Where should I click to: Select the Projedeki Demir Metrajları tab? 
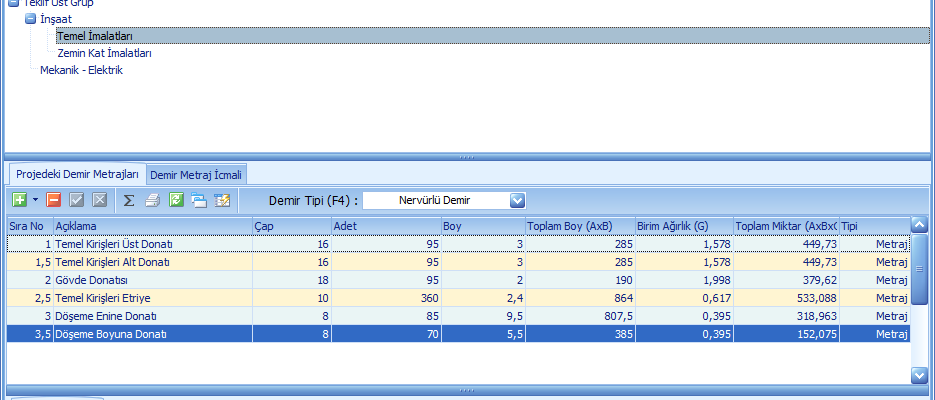click(x=77, y=174)
